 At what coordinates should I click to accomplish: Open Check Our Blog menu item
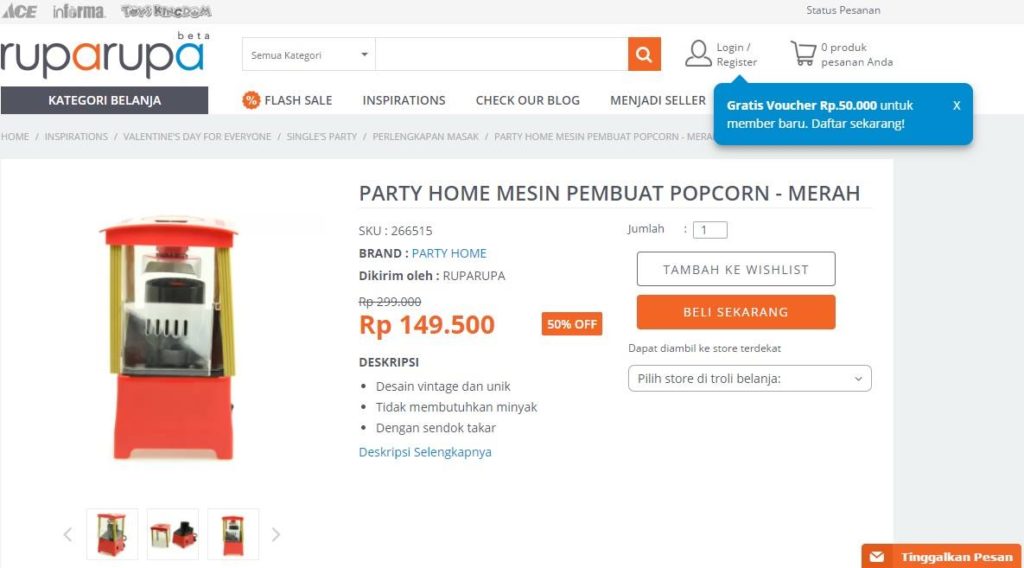tap(527, 100)
